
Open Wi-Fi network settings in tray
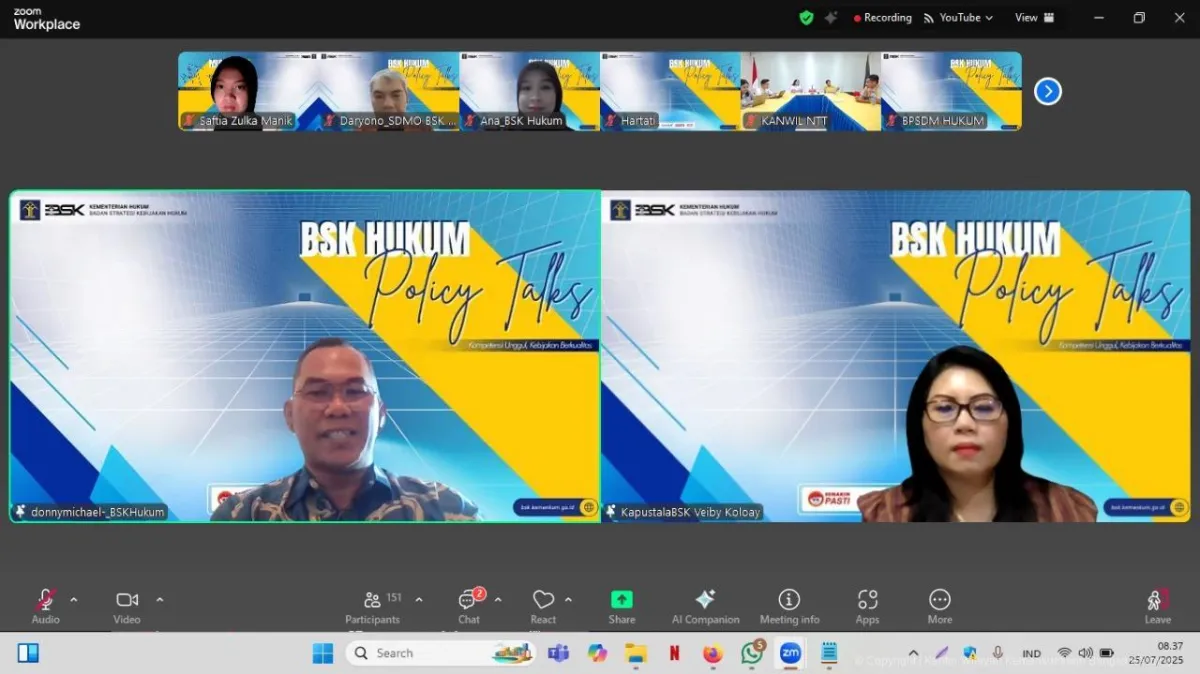click(x=1064, y=653)
